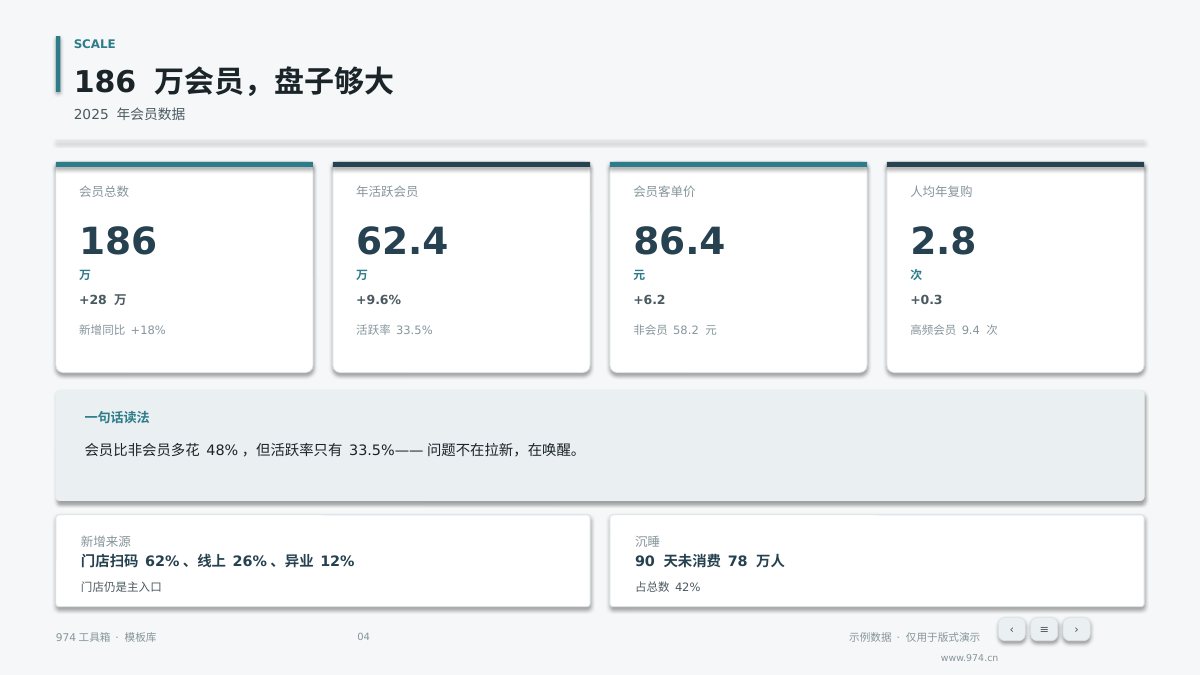Advance to the next slide arrow
The image size is (1200, 675).
click(1076, 629)
